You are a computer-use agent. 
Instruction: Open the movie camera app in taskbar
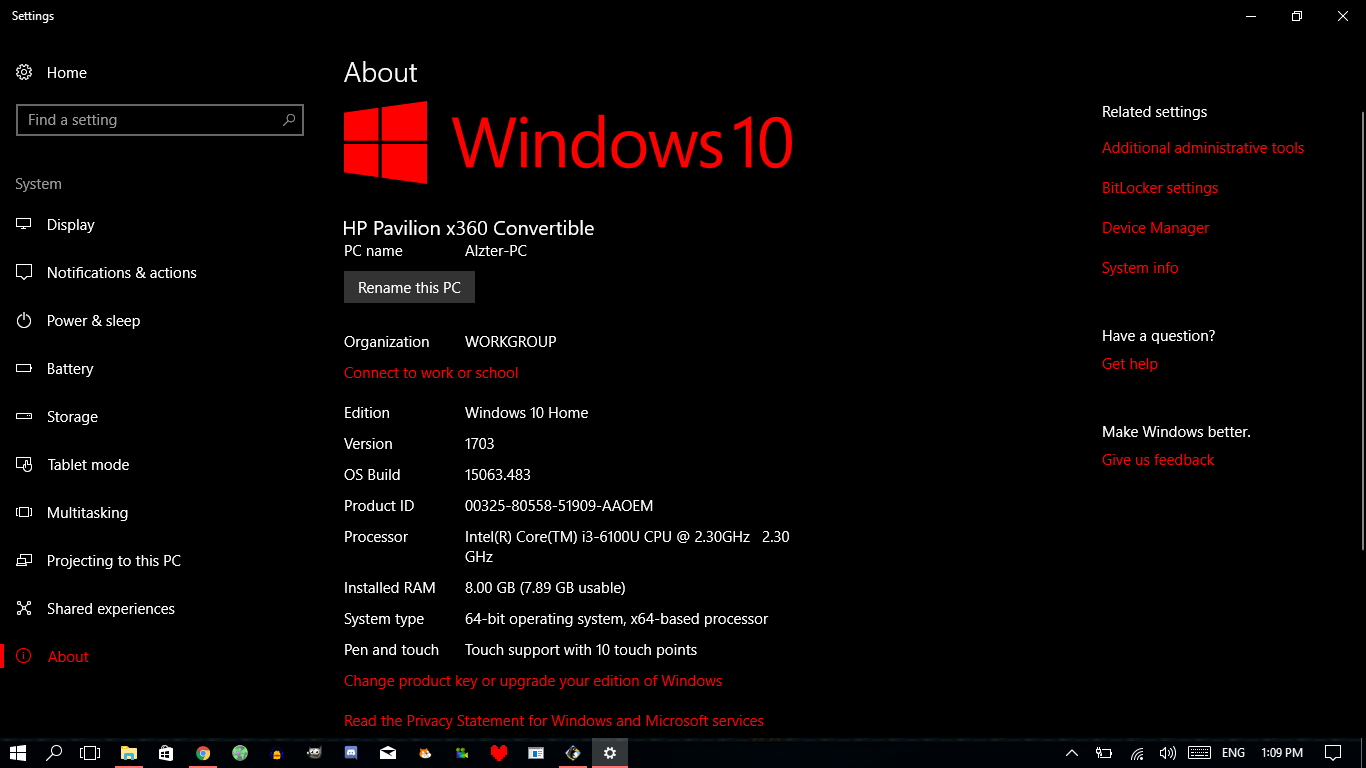coord(462,753)
